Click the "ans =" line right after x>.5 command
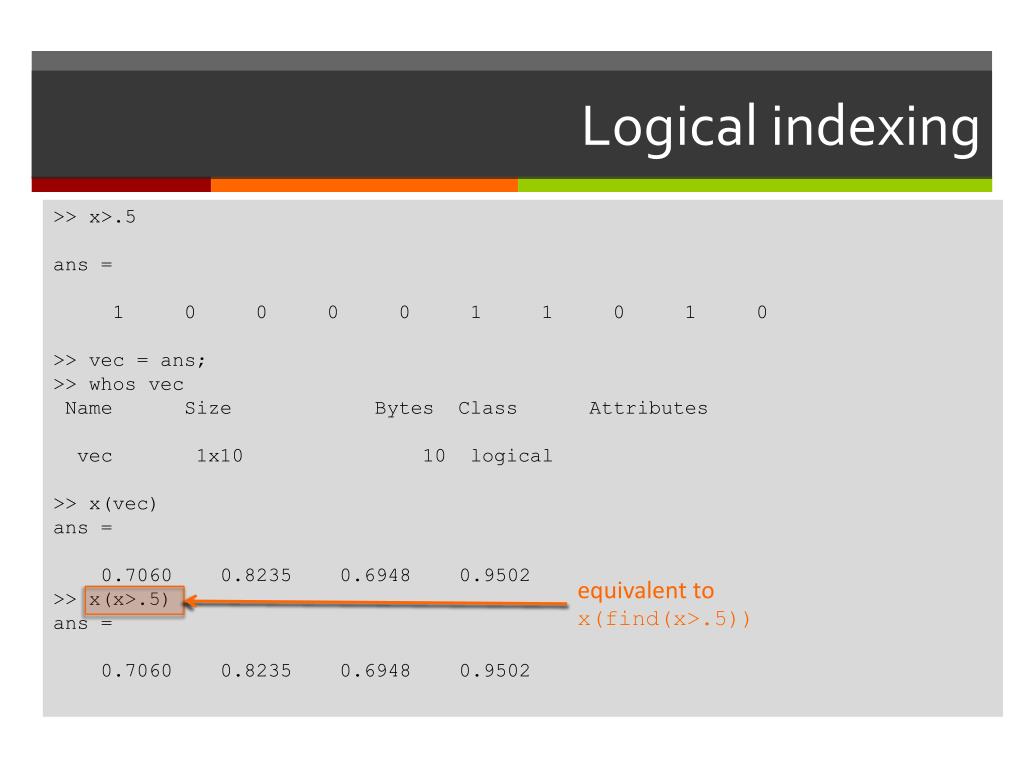 pyautogui.click(x=83, y=265)
